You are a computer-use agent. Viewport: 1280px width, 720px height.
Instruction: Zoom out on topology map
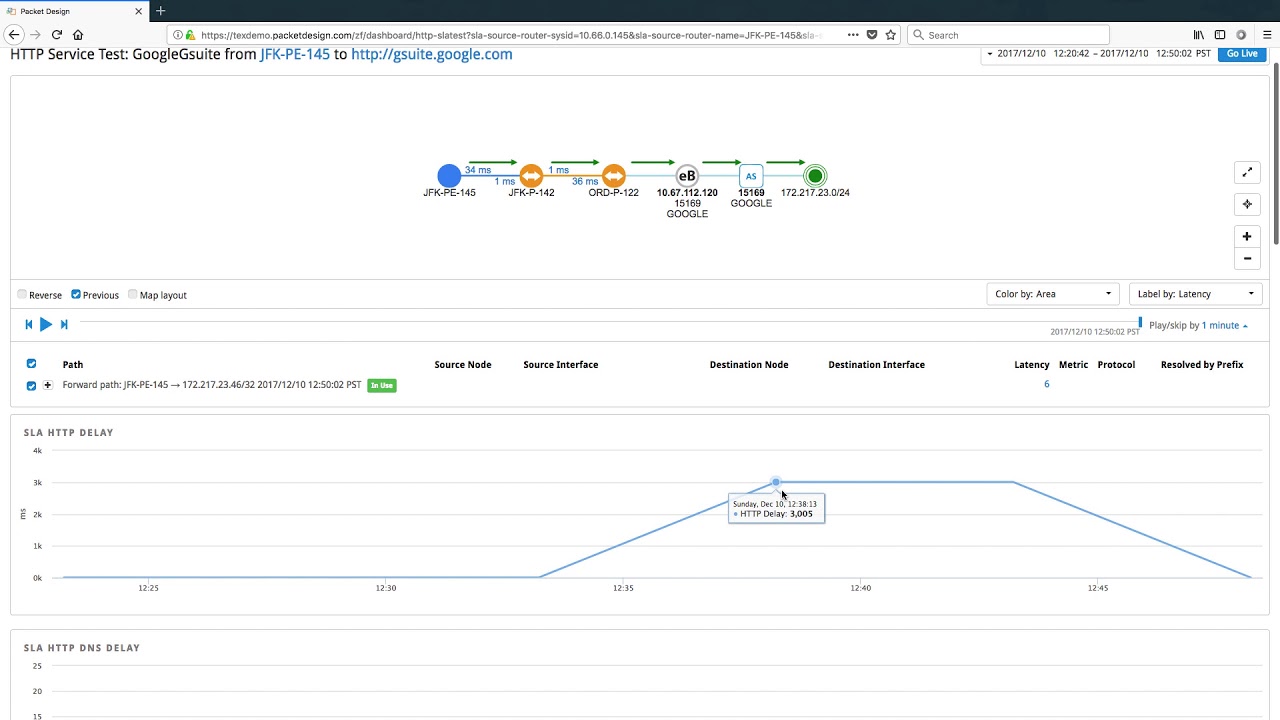point(1247,258)
